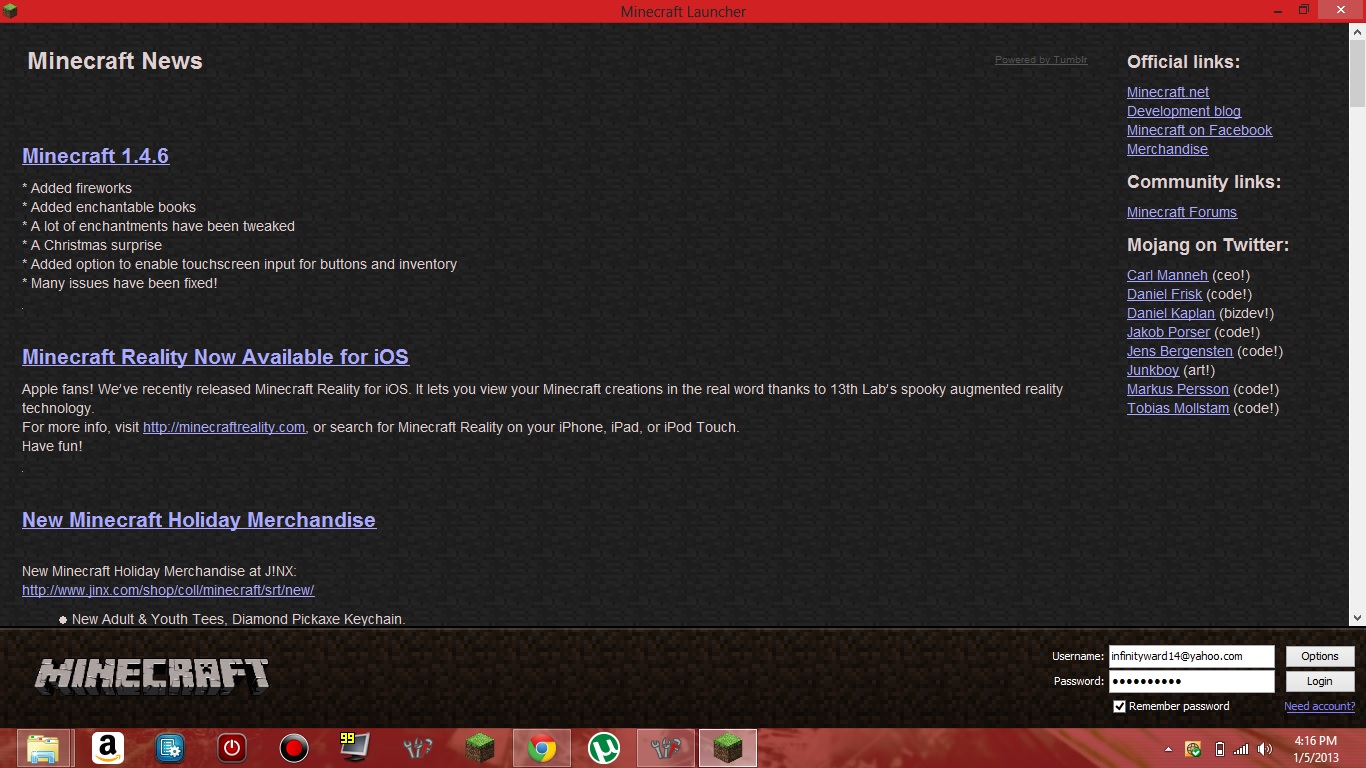Check the battery status tray icon
This screenshot has height=768, width=1366.
1219,749
